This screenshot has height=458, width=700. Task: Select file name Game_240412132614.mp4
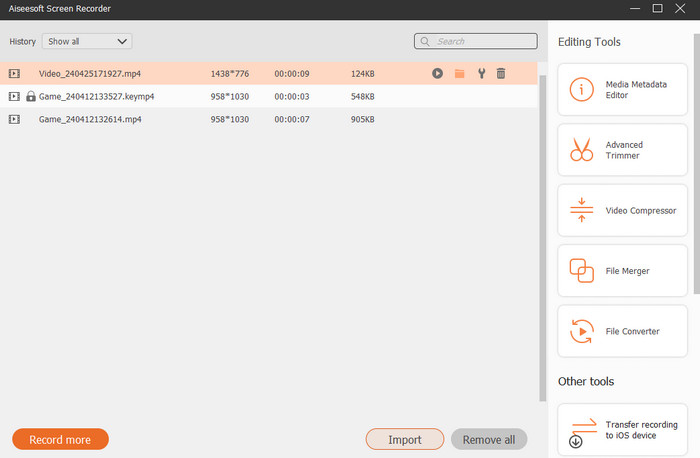pyautogui.click(x=90, y=119)
